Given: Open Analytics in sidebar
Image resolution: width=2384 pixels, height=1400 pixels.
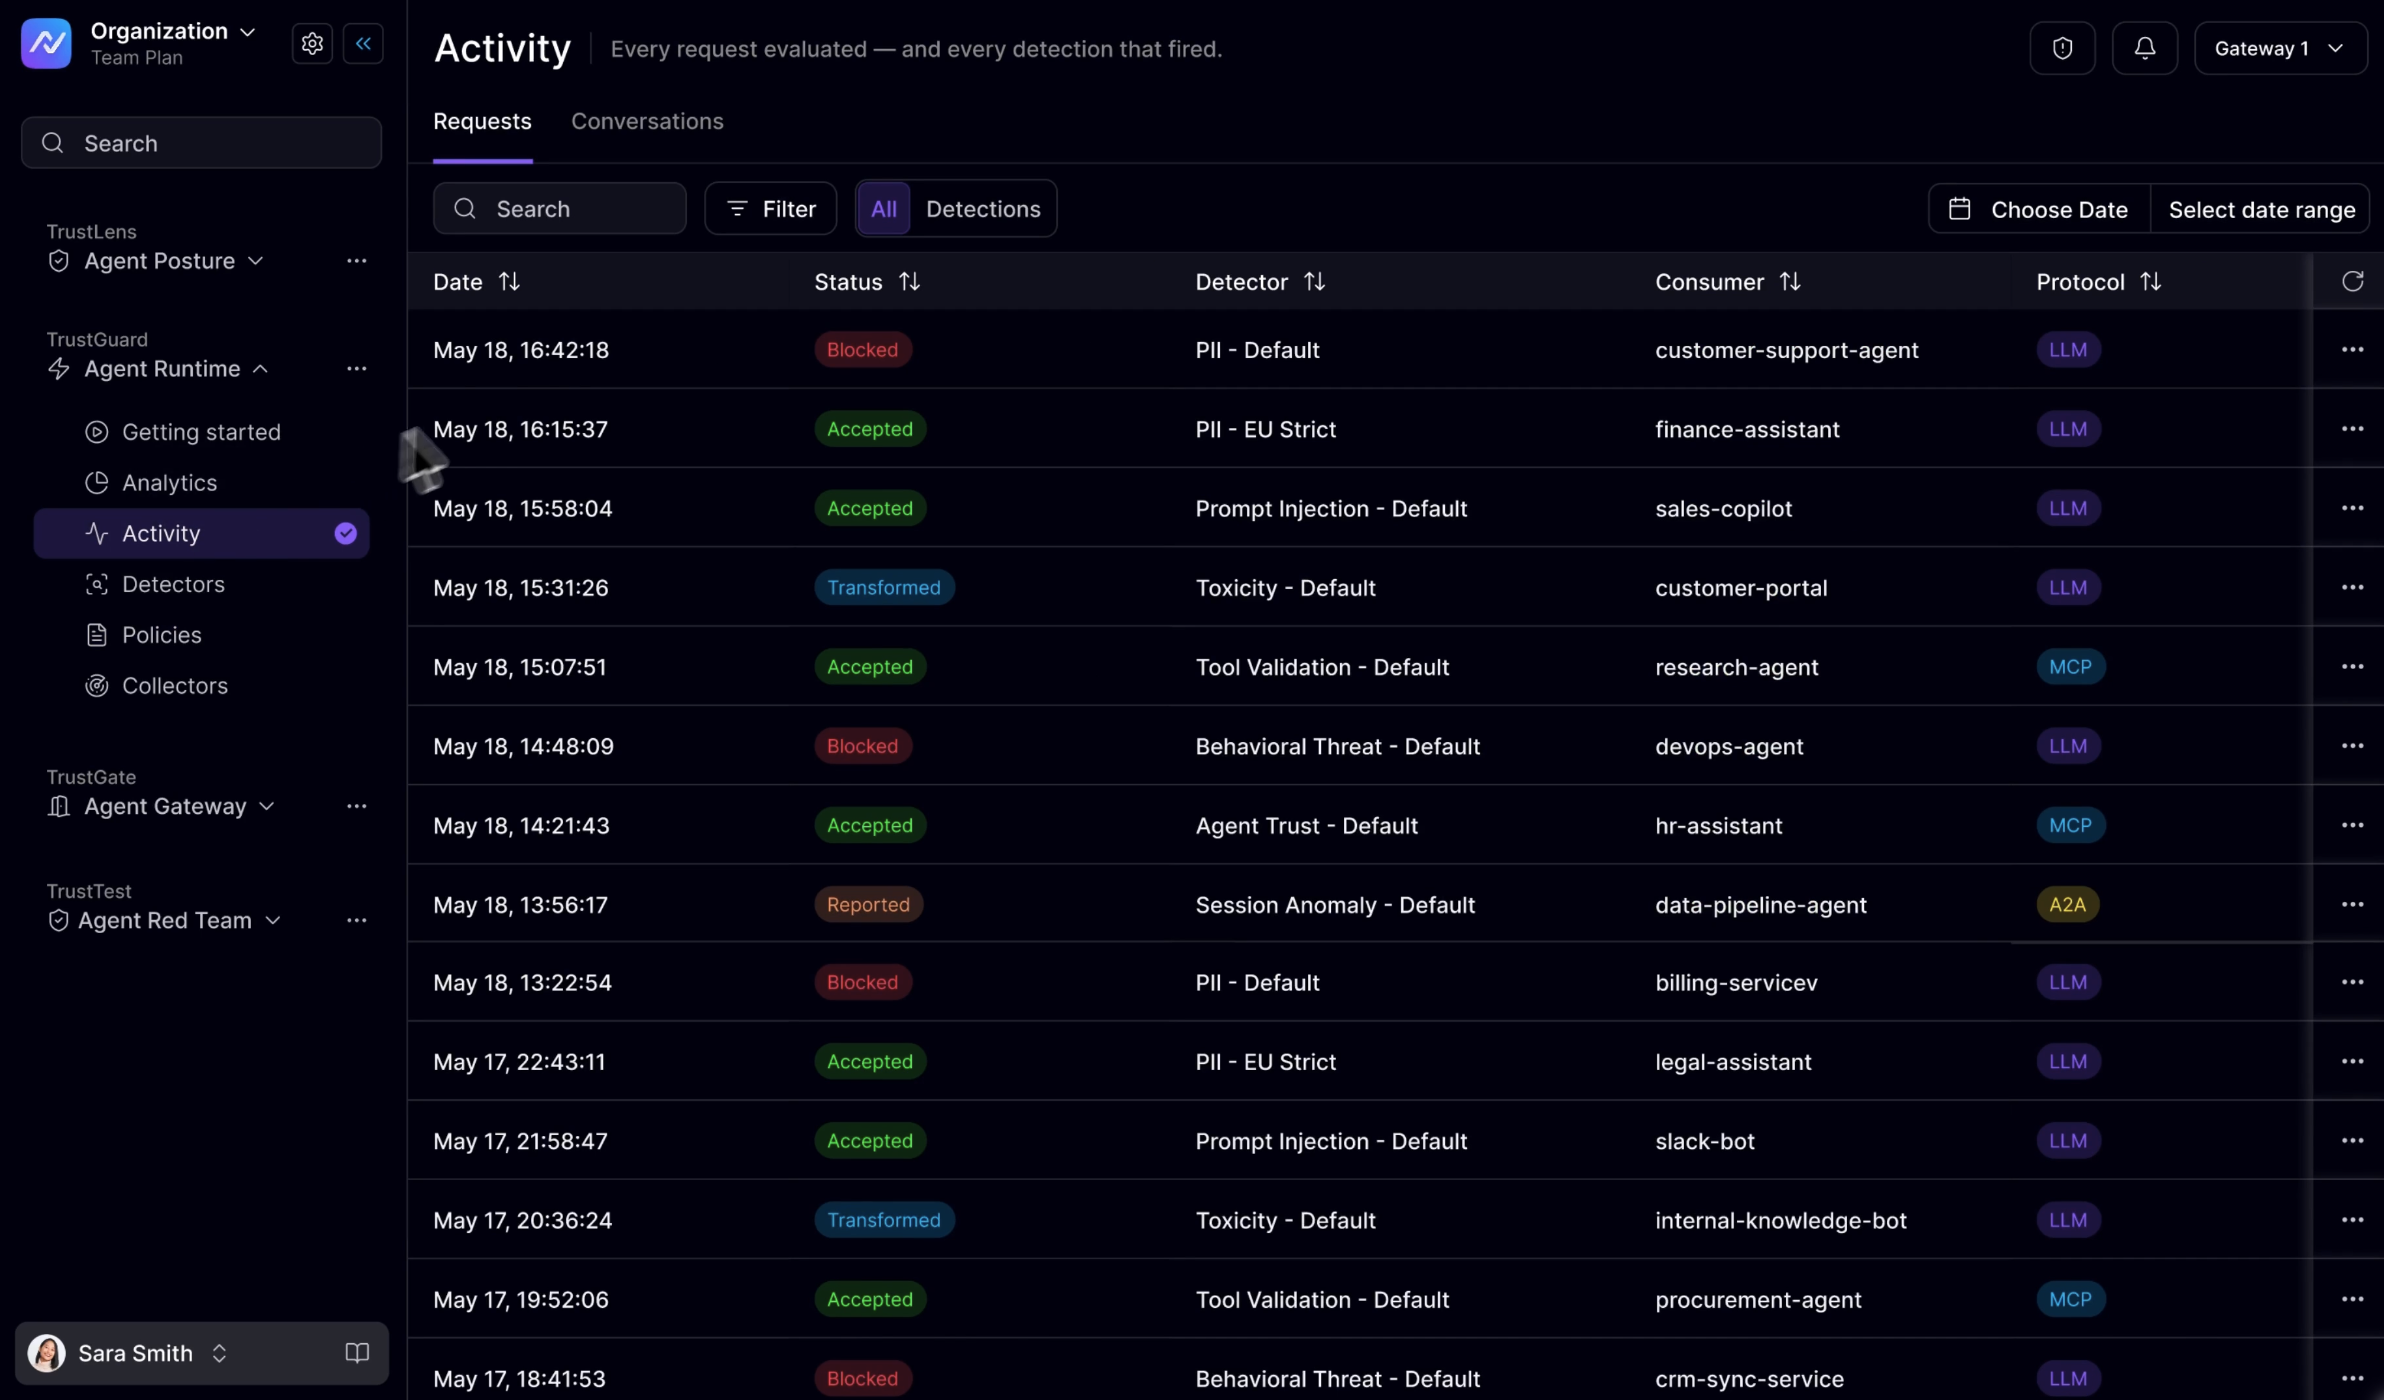Looking at the screenshot, I should 201,483.
